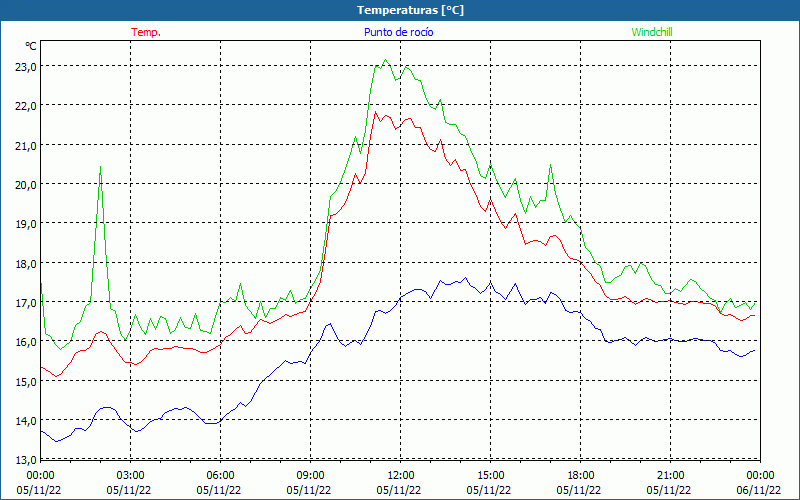Click the 06/11/22 date label

[x=759, y=490]
